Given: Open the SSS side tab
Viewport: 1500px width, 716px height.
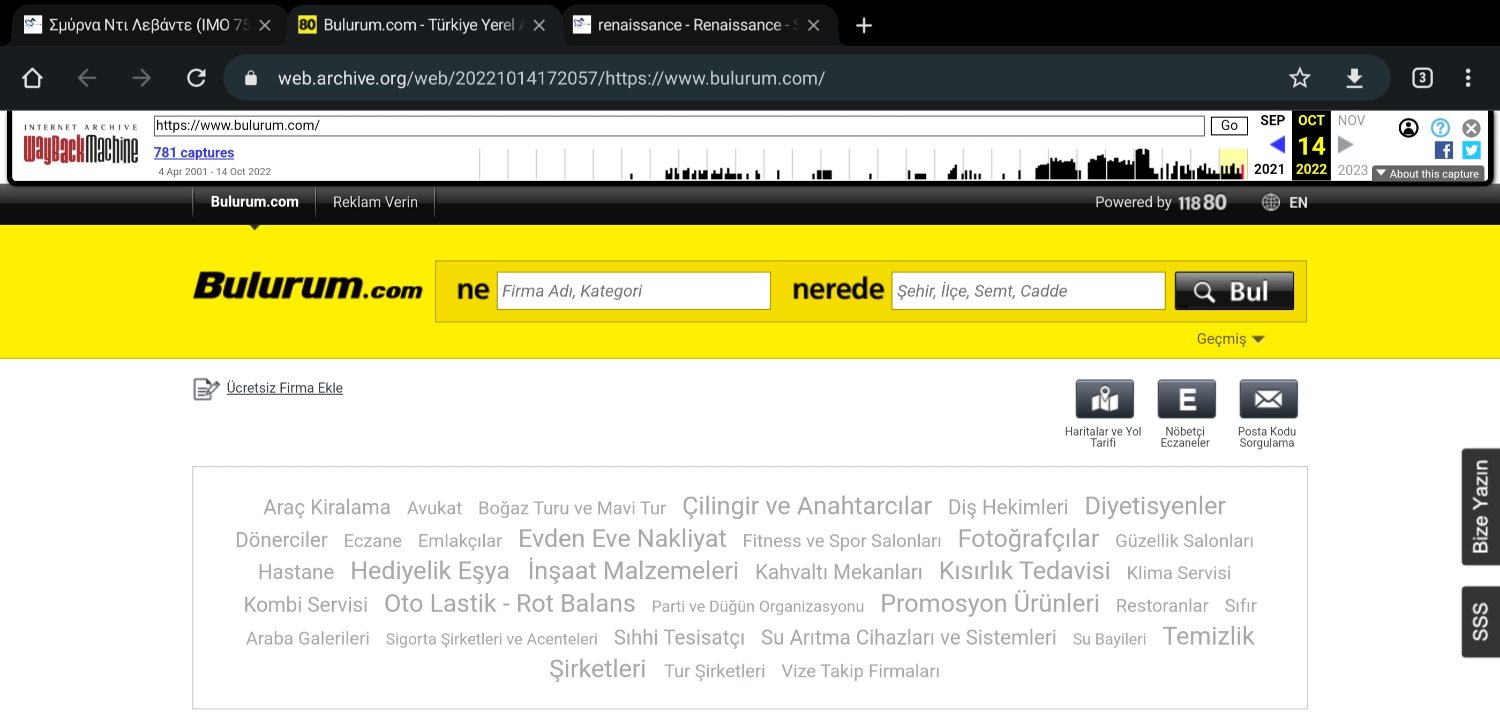Looking at the screenshot, I should (x=1481, y=622).
